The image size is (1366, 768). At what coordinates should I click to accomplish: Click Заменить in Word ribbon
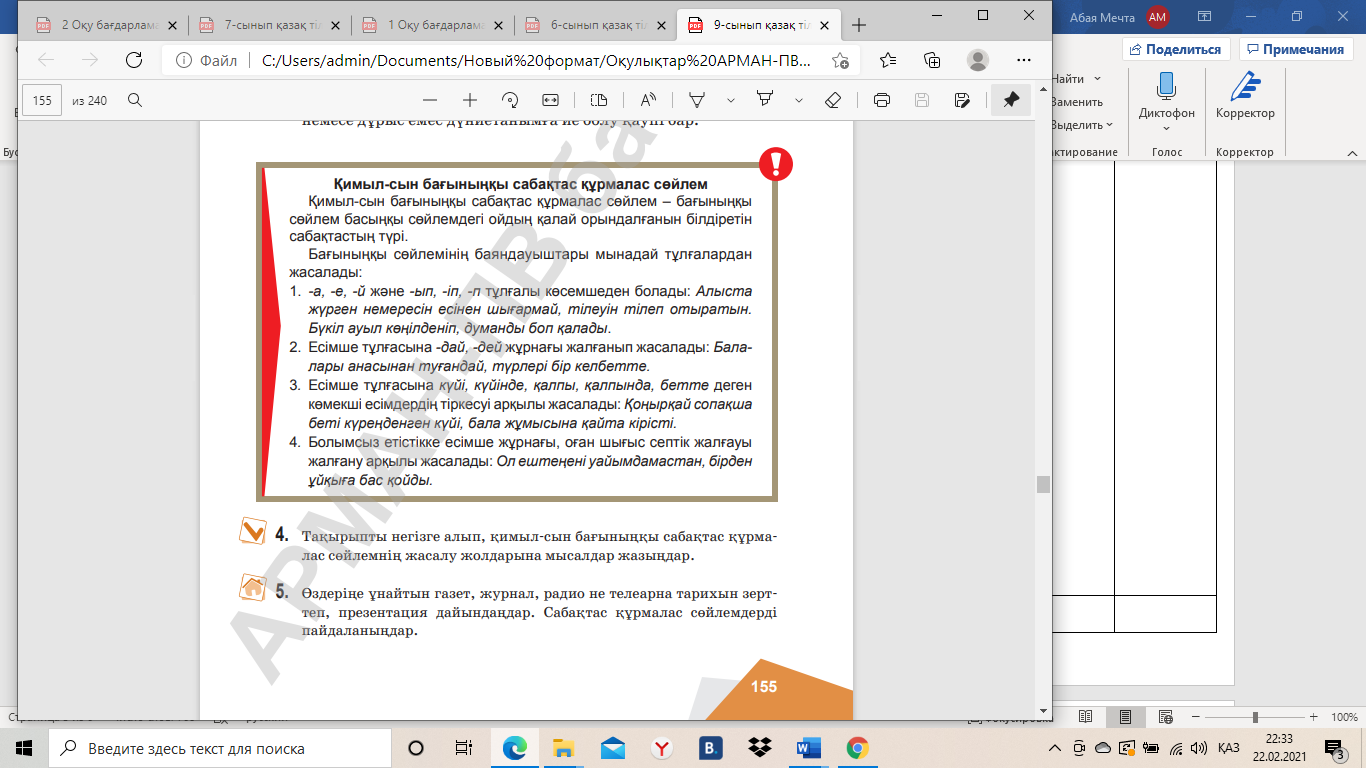coord(1076,102)
